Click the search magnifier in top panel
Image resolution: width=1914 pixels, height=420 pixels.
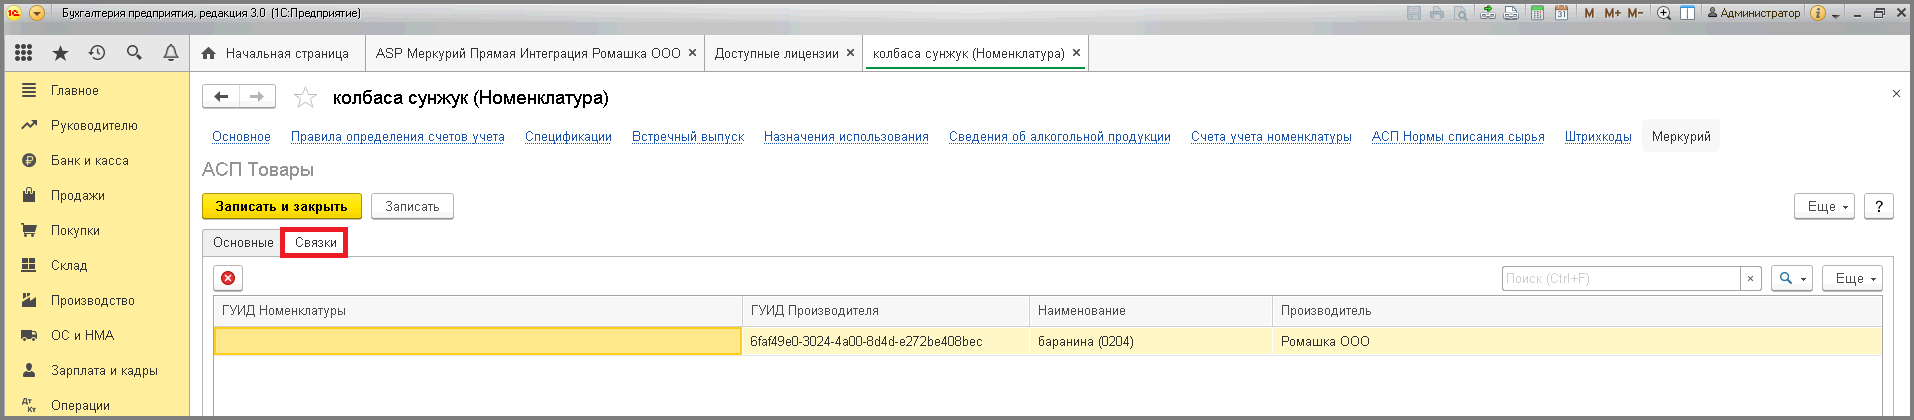point(134,53)
